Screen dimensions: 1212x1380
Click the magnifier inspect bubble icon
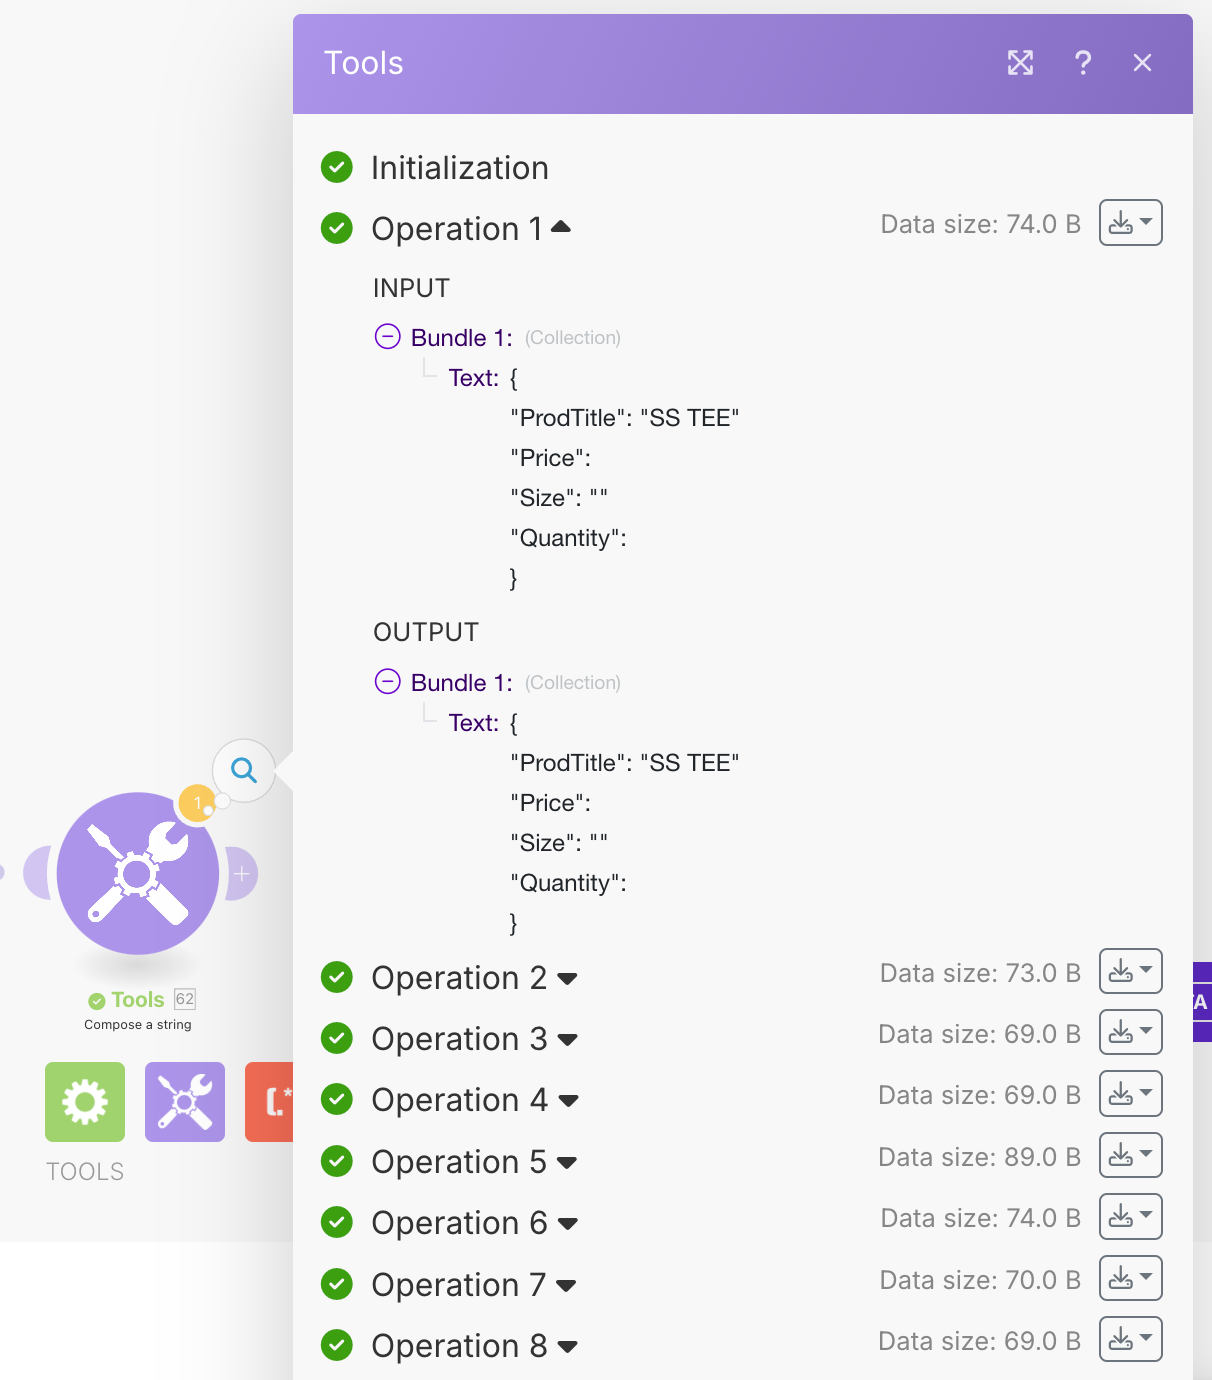click(x=243, y=770)
